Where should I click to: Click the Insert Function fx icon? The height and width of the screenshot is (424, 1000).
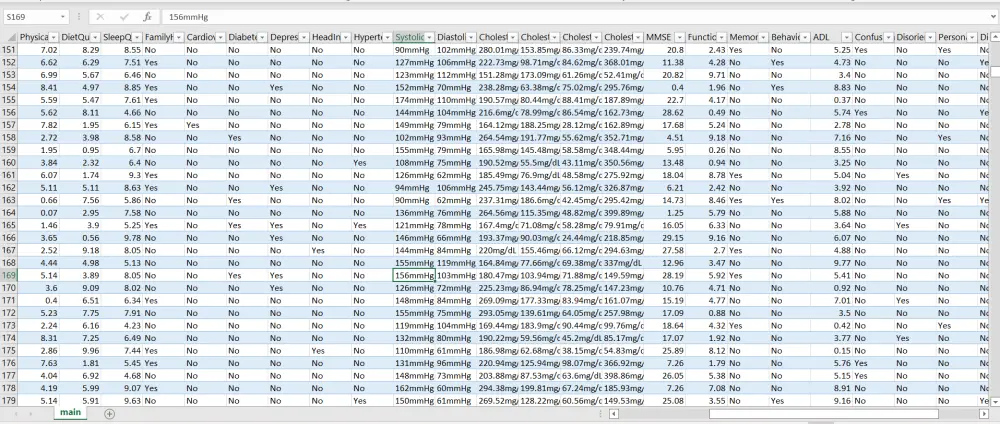point(147,17)
